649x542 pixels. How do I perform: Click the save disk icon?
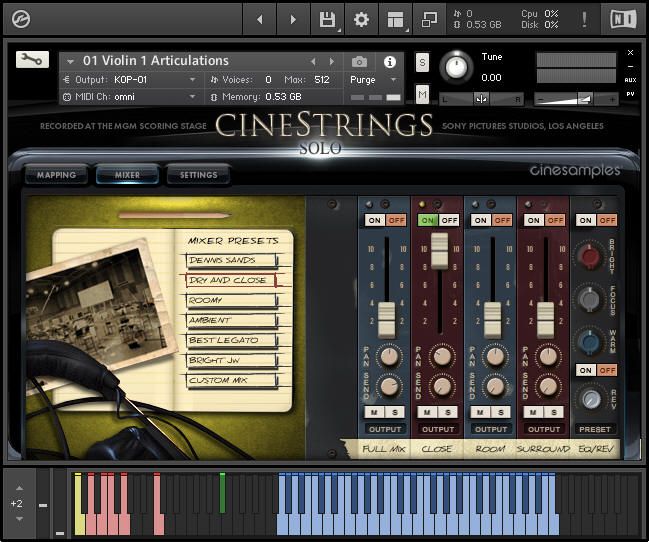pyautogui.click(x=326, y=19)
